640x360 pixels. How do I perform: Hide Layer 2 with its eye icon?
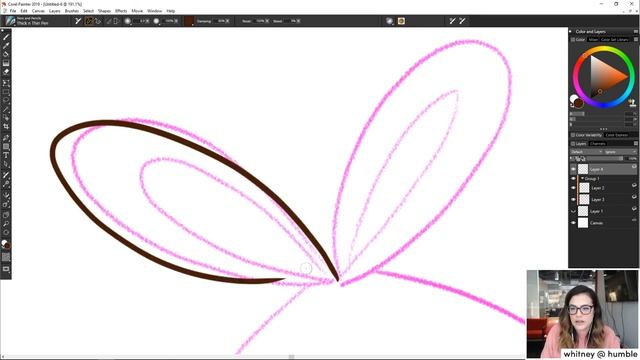click(573, 188)
